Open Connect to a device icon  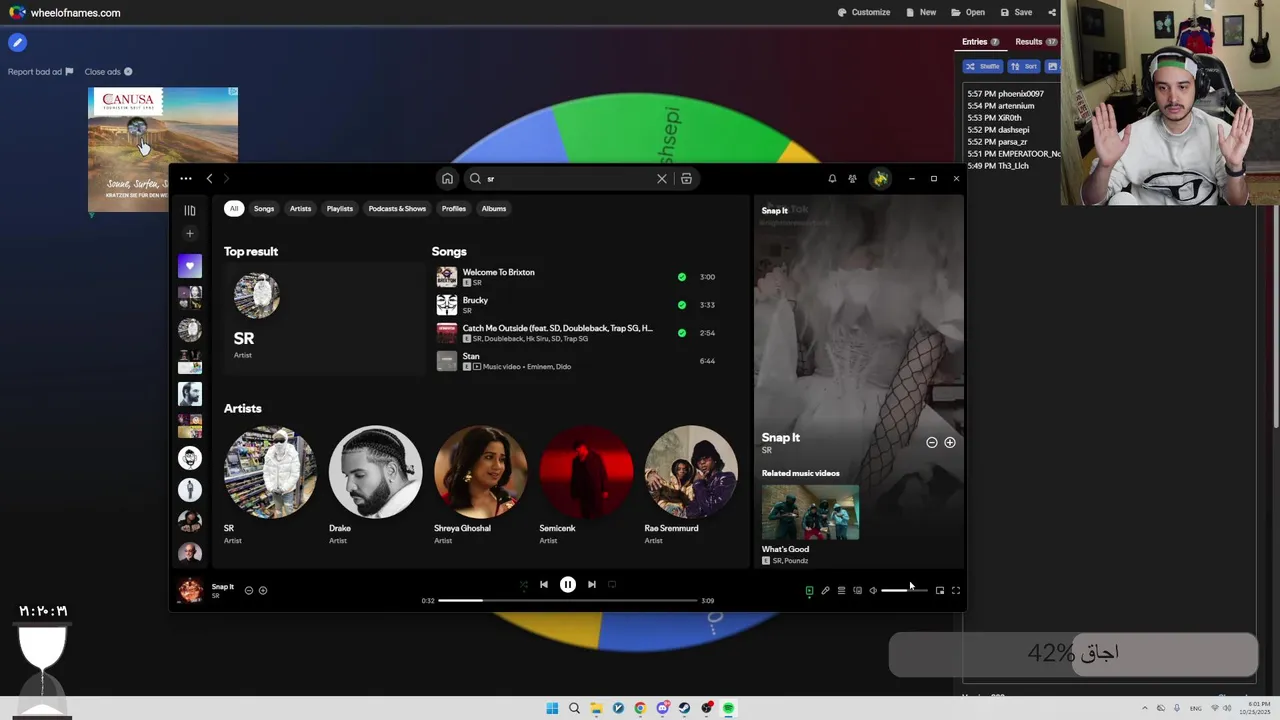857,591
